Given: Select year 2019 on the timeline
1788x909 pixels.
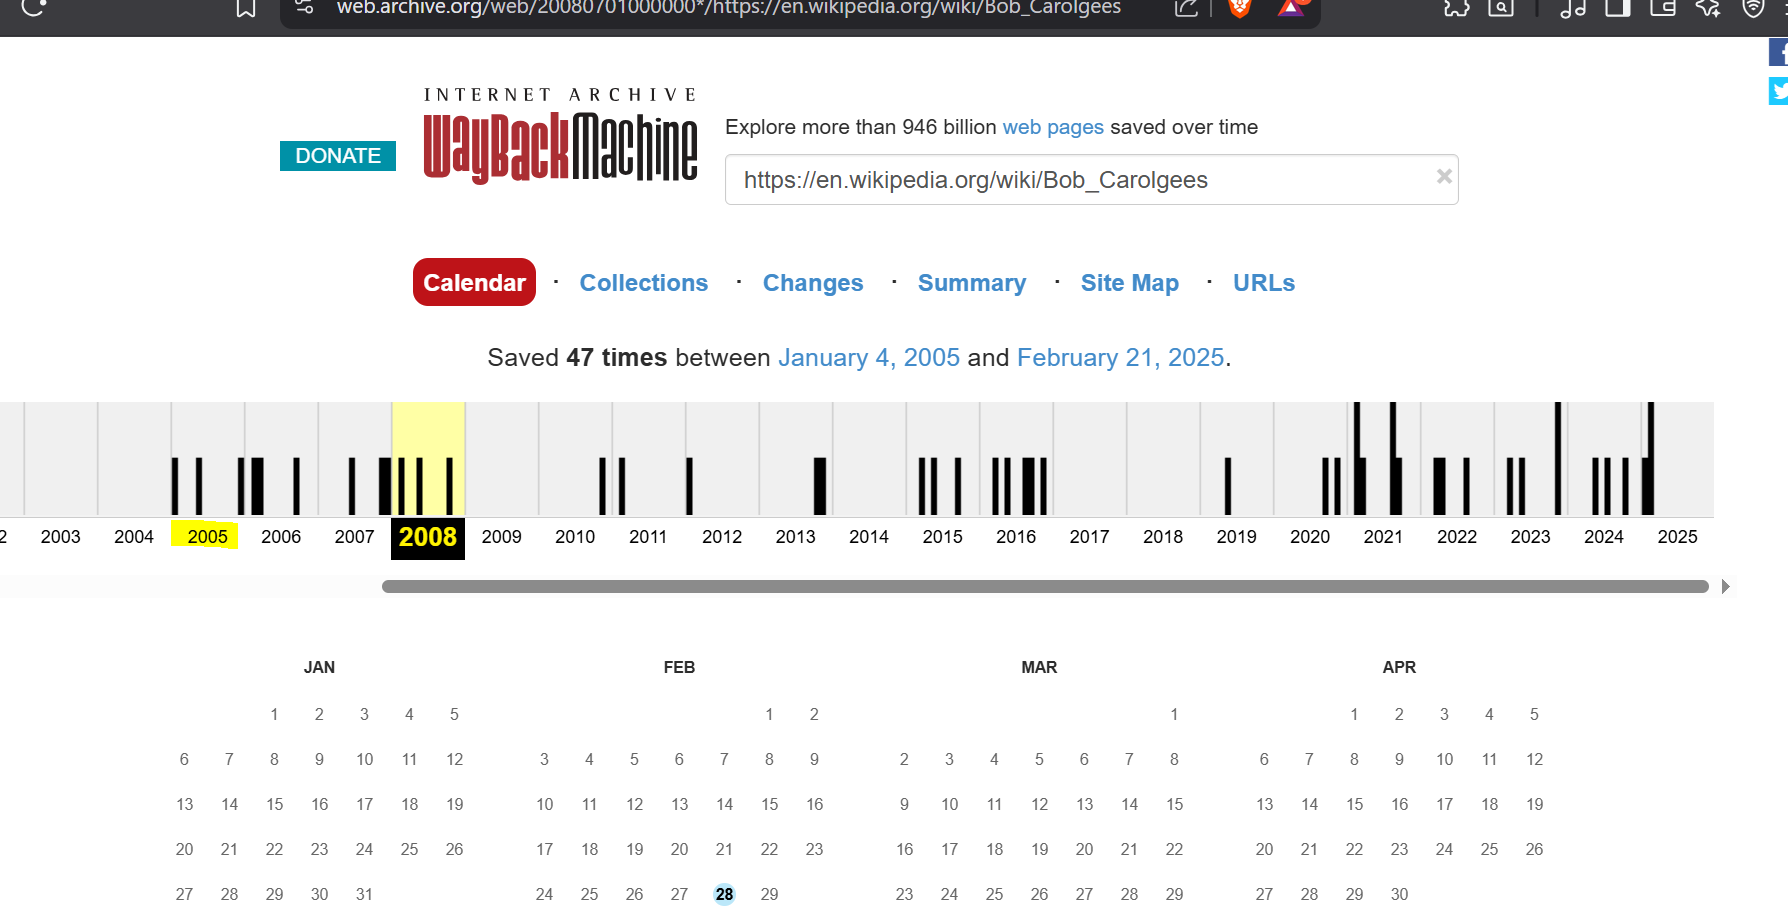Looking at the screenshot, I should (1236, 537).
